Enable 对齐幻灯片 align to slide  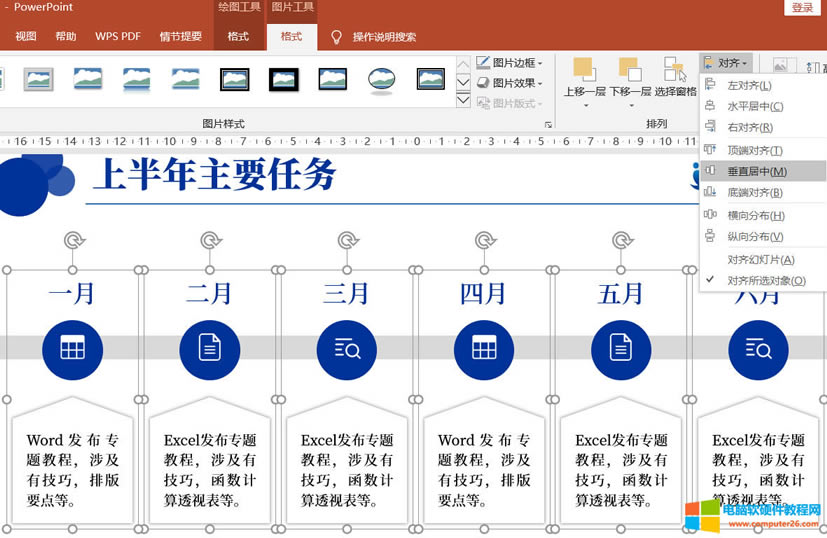coord(760,260)
